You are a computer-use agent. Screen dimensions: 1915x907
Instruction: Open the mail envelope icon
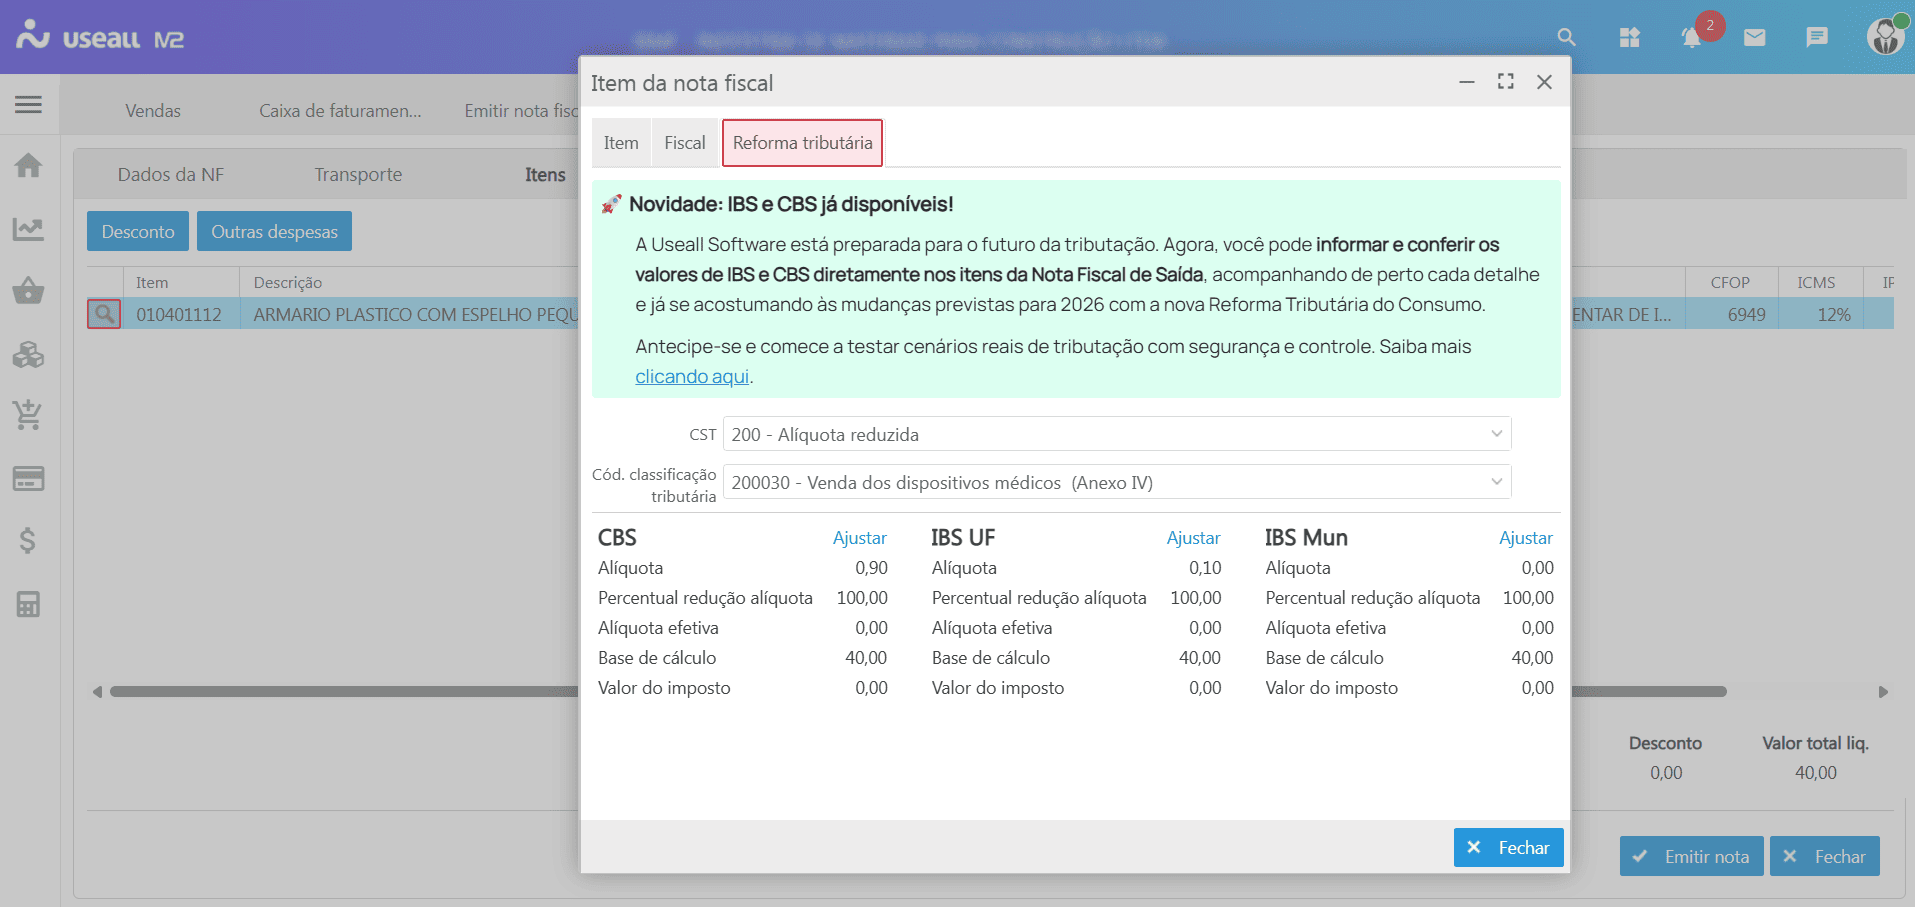(1754, 38)
